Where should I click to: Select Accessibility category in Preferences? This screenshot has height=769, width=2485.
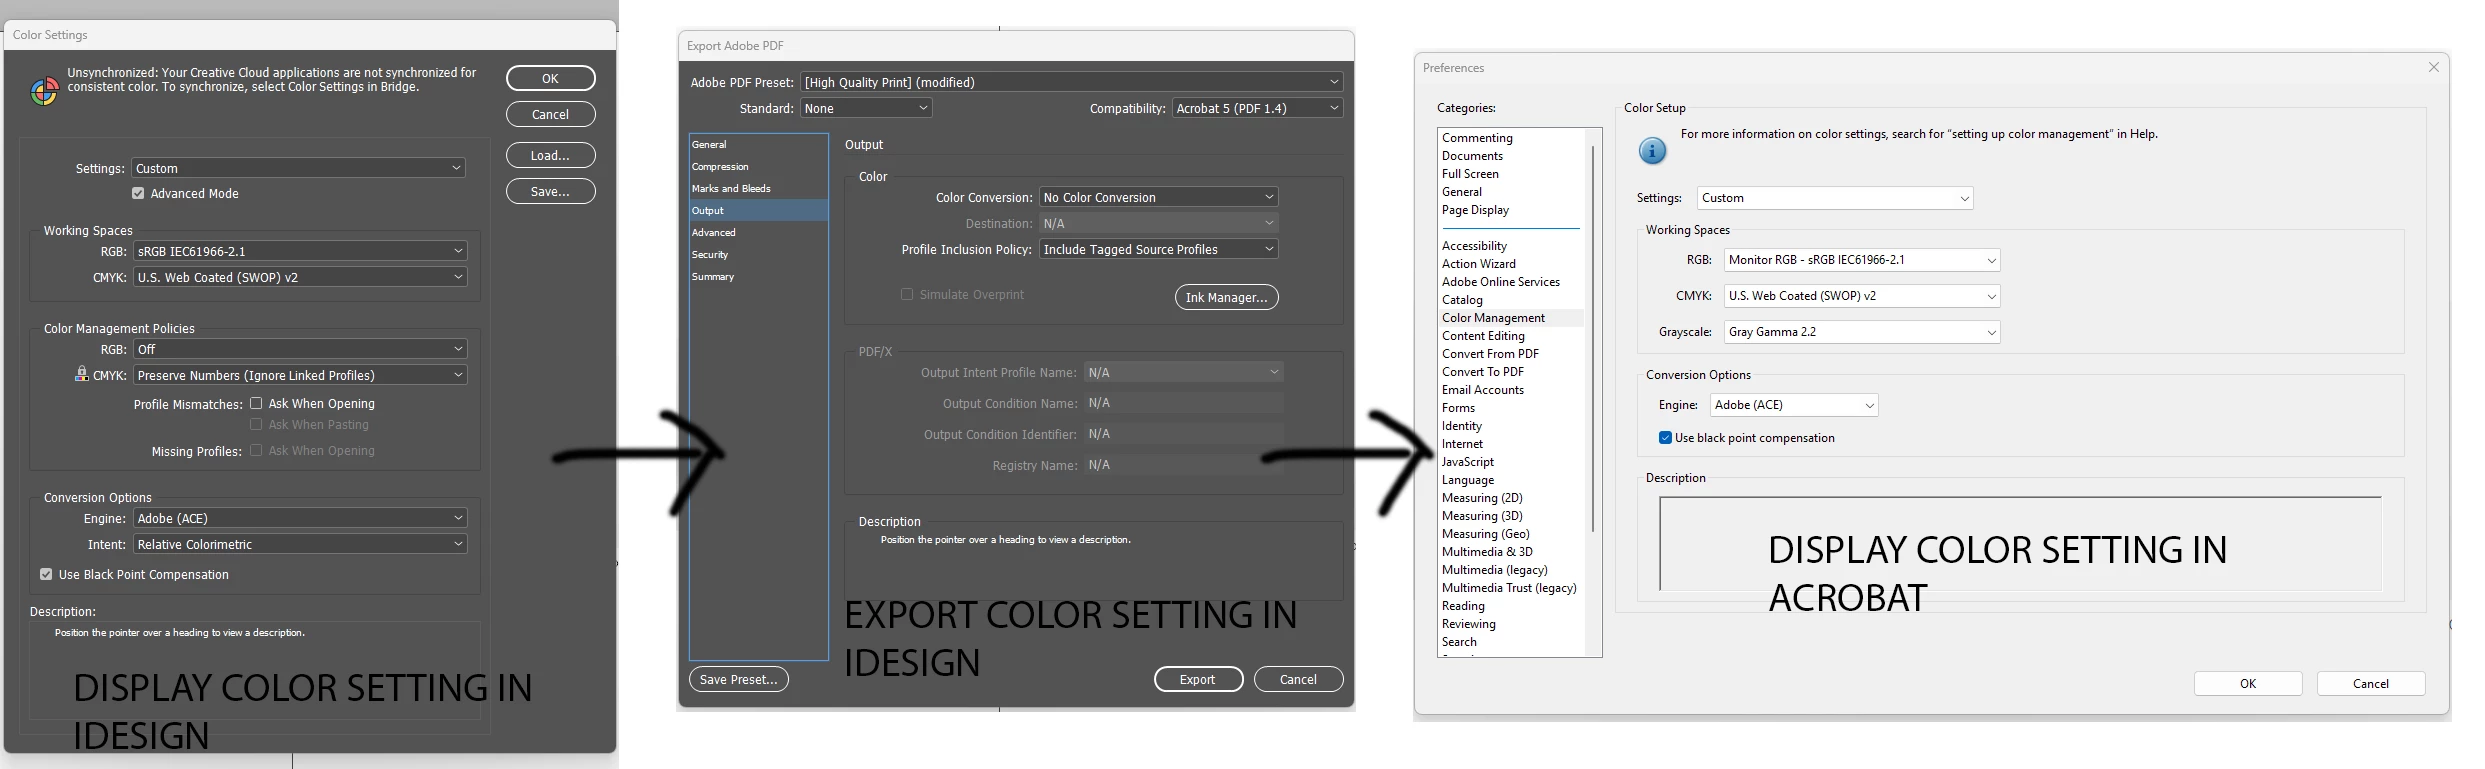pyautogui.click(x=1474, y=246)
